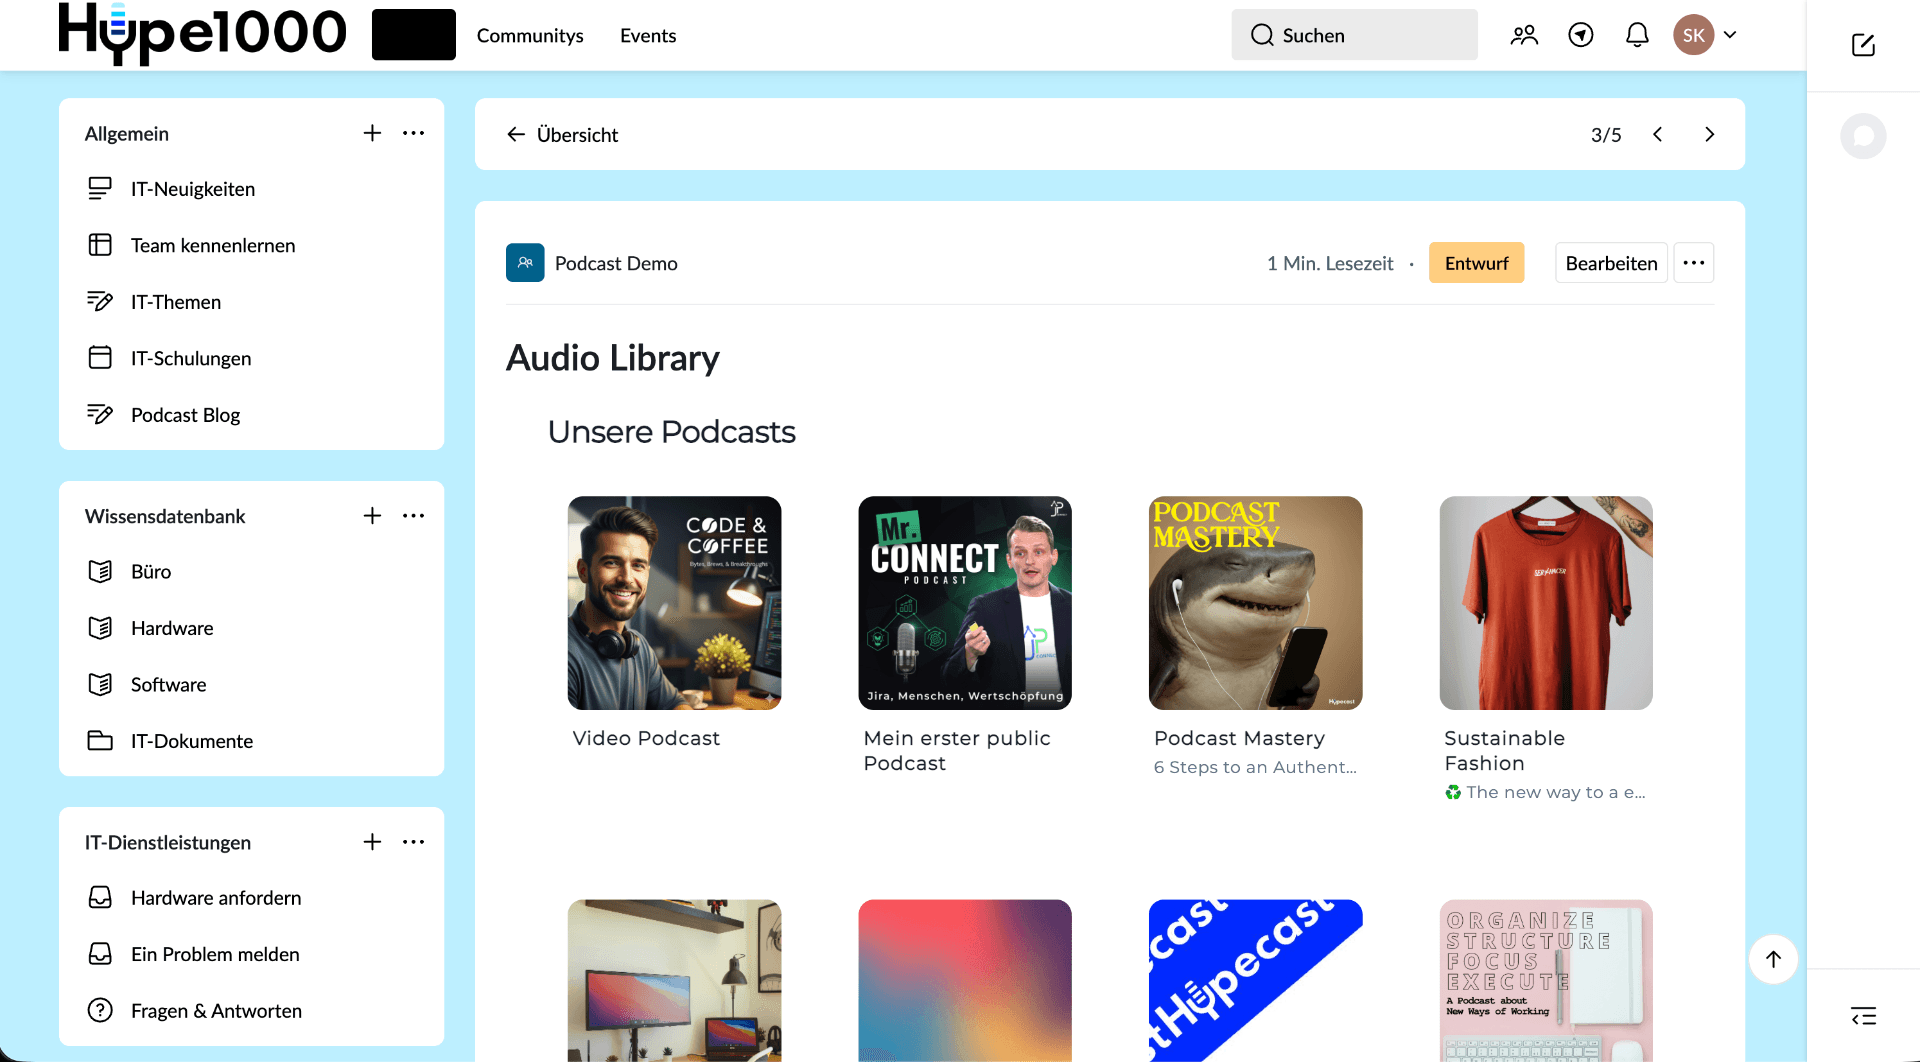
Task: Add item to Wissensdatenbank section
Action: (x=372, y=515)
